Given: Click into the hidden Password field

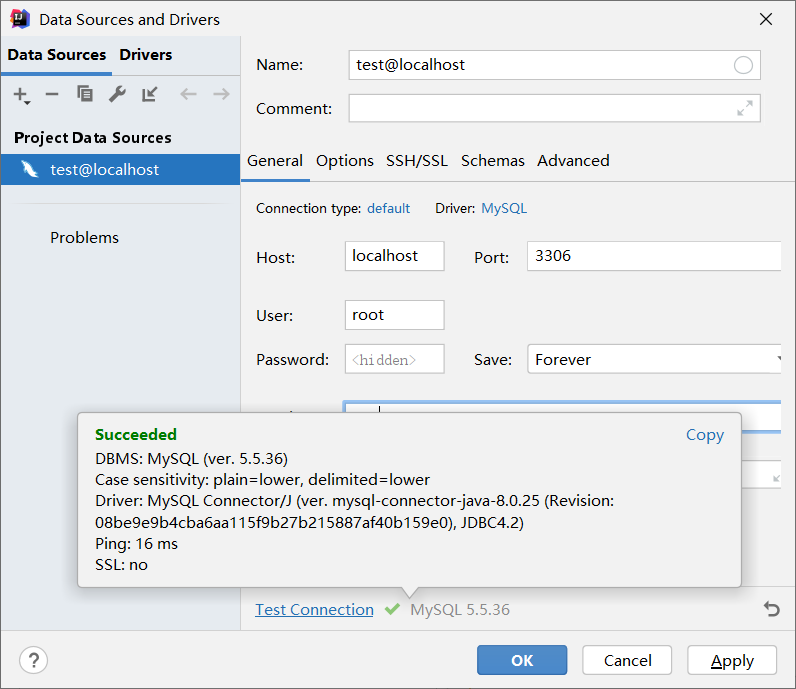Looking at the screenshot, I should tap(394, 359).
